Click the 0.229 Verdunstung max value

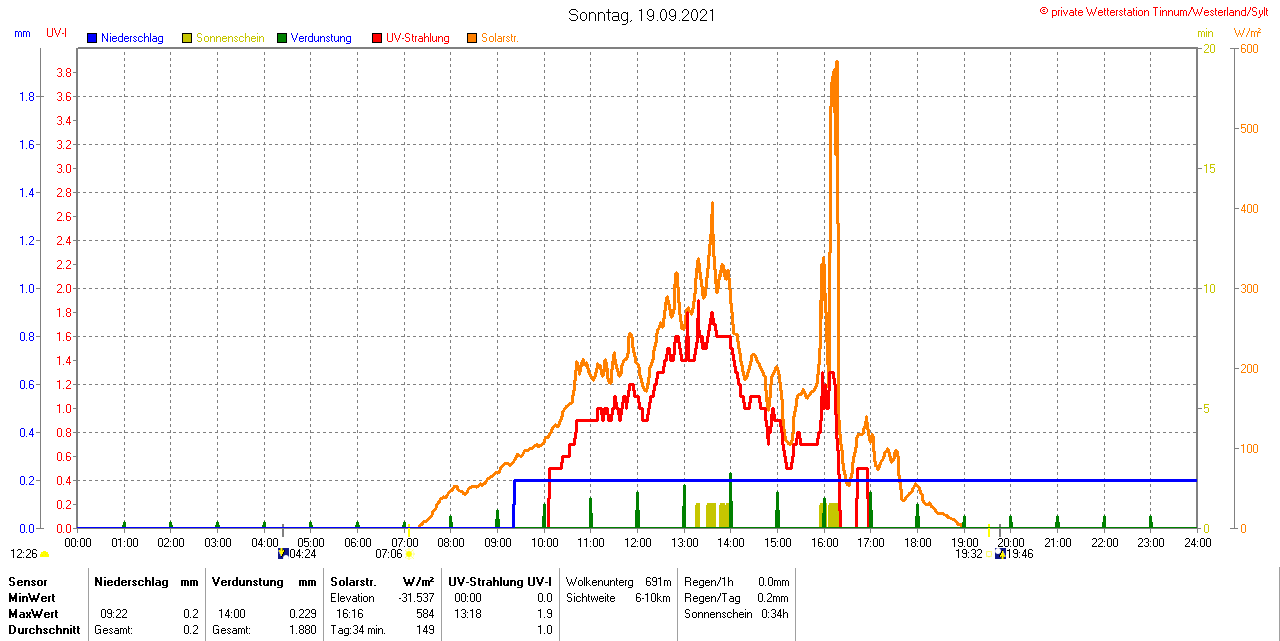[302, 613]
